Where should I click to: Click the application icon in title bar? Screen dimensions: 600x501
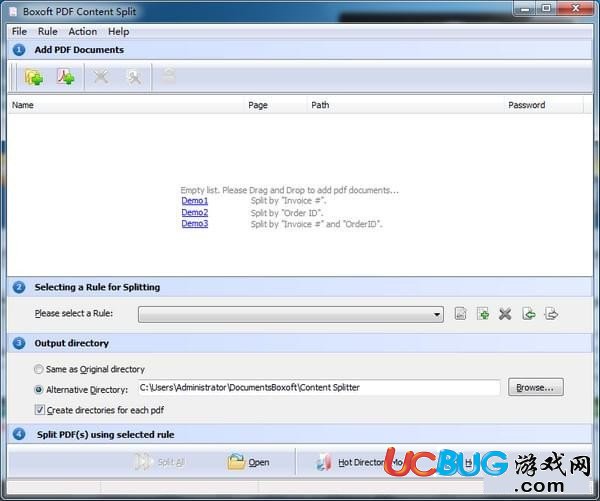[x=13, y=11]
